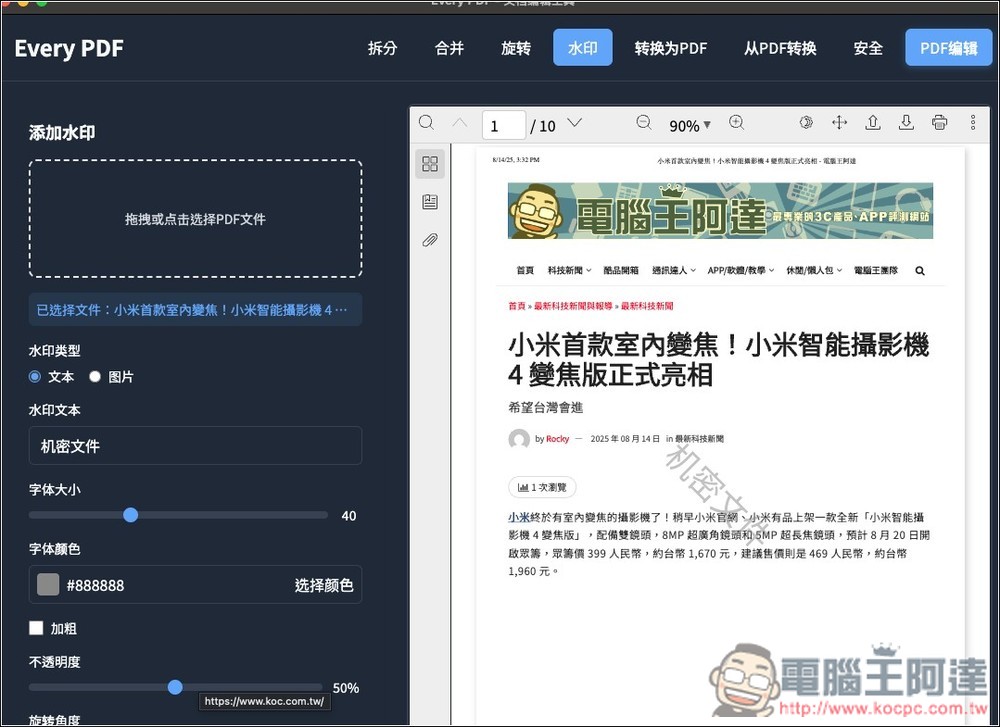Click the Every PDF logo title
The height and width of the screenshot is (727, 1000).
click(69, 48)
